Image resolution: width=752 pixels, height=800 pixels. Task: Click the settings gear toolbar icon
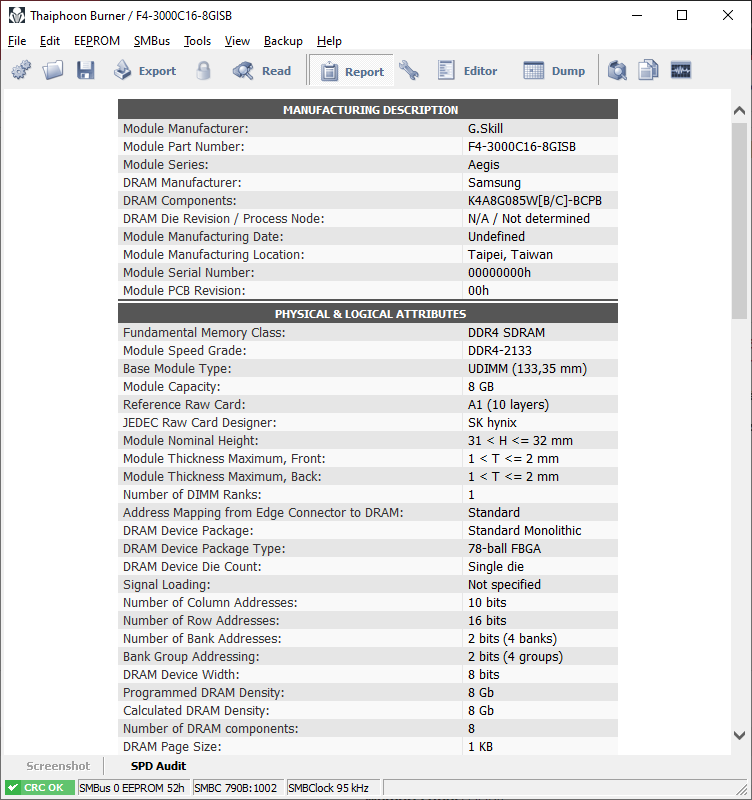pyautogui.click(x=21, y=70)
